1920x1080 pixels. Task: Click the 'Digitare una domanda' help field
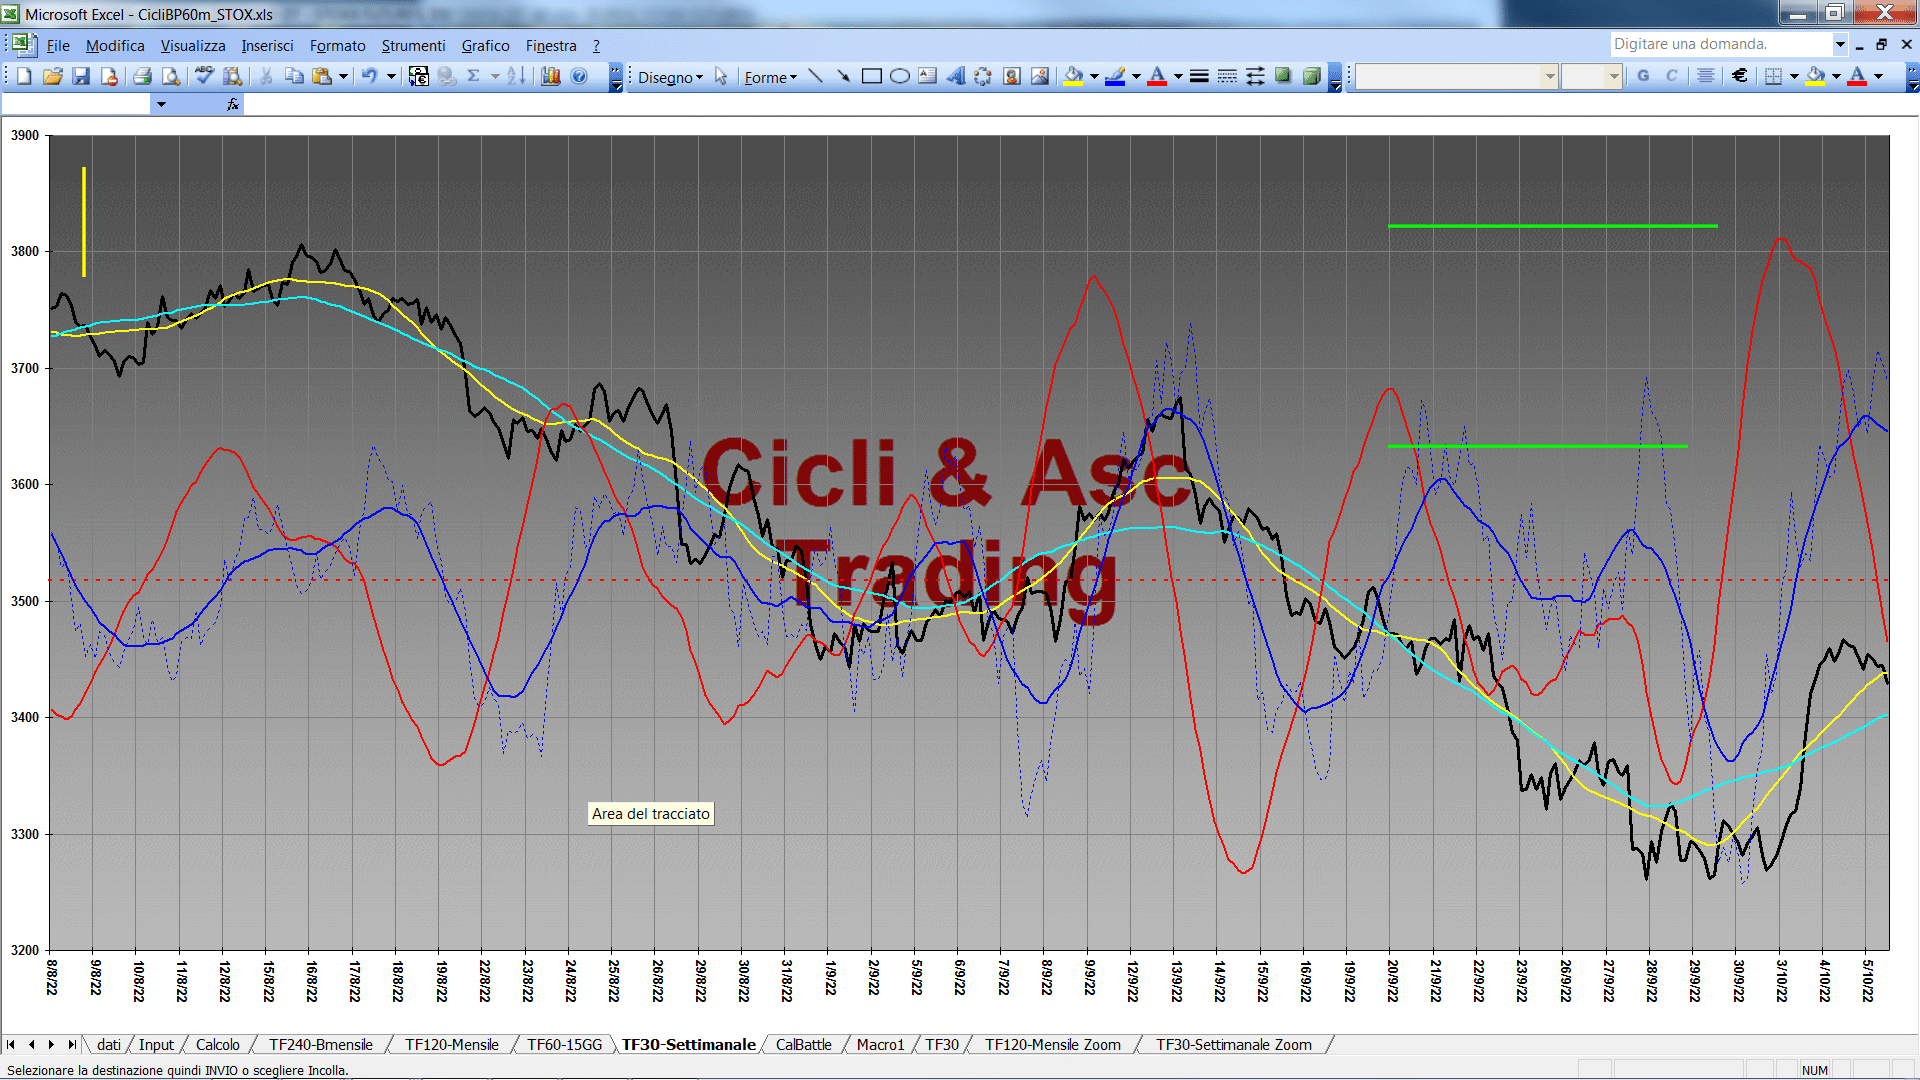click(1720, 44)
